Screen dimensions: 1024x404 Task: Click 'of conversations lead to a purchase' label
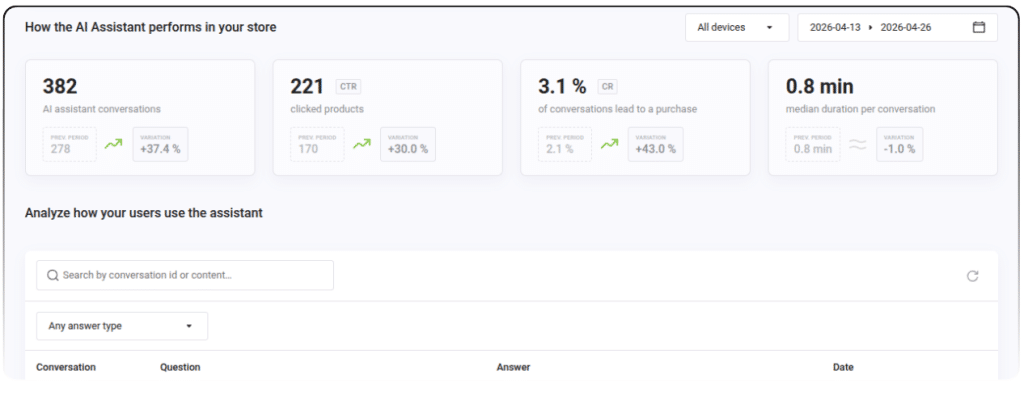click(617, 109)
